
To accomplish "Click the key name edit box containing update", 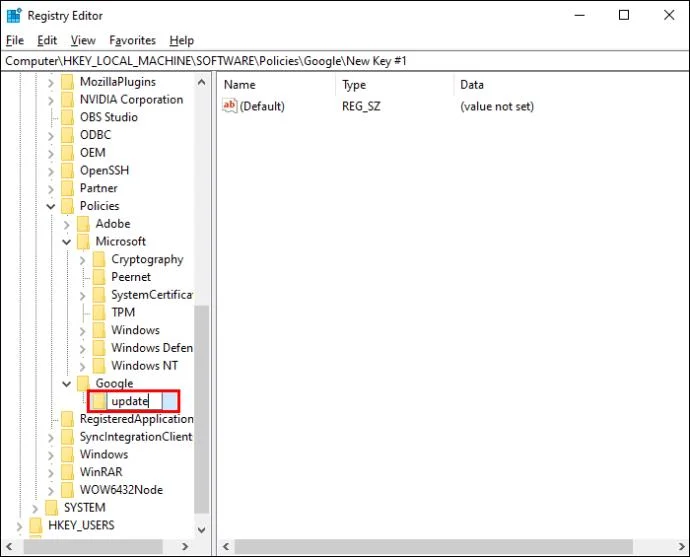I will click(135, 401).
